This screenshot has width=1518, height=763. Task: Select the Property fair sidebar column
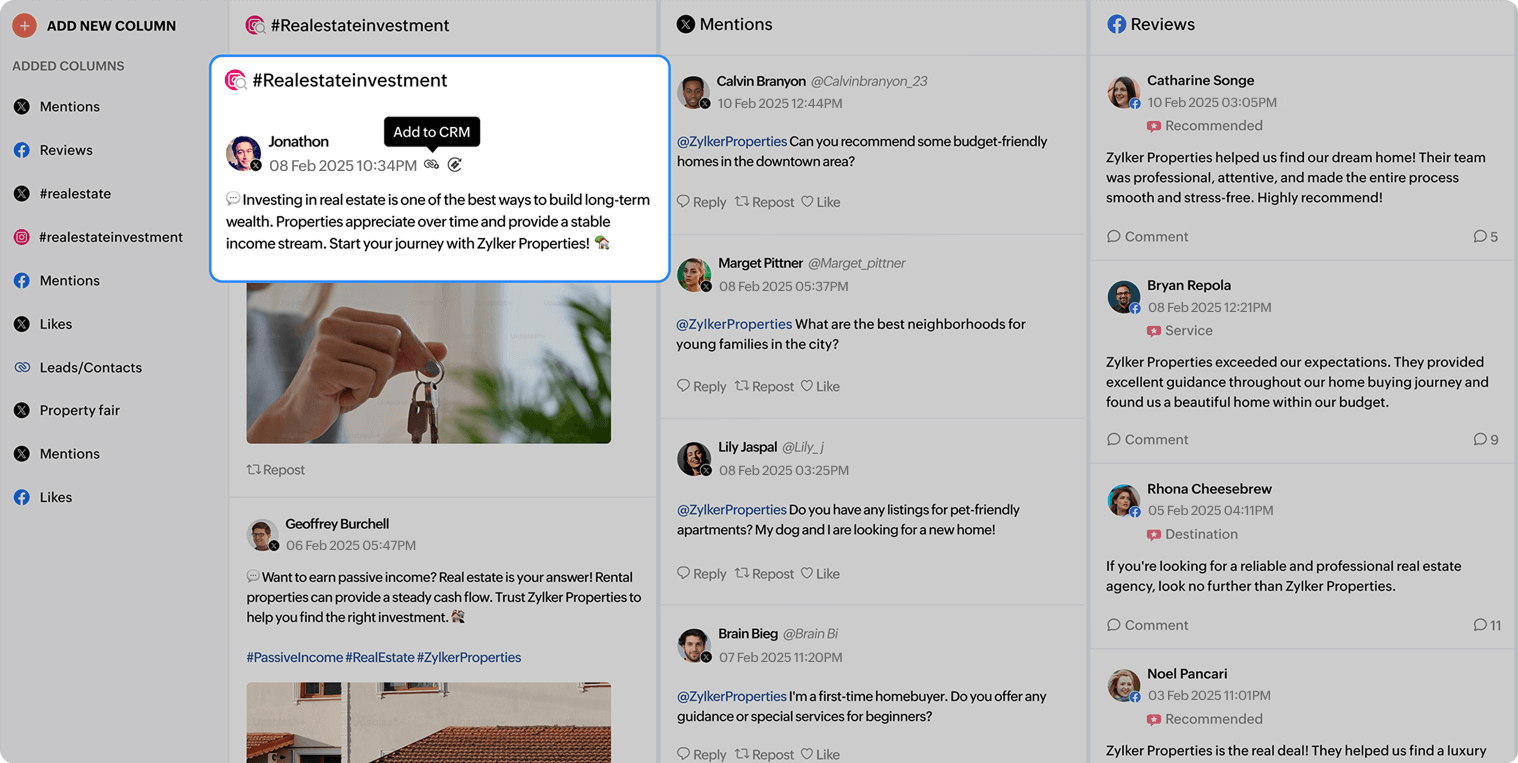coord(79,410)
